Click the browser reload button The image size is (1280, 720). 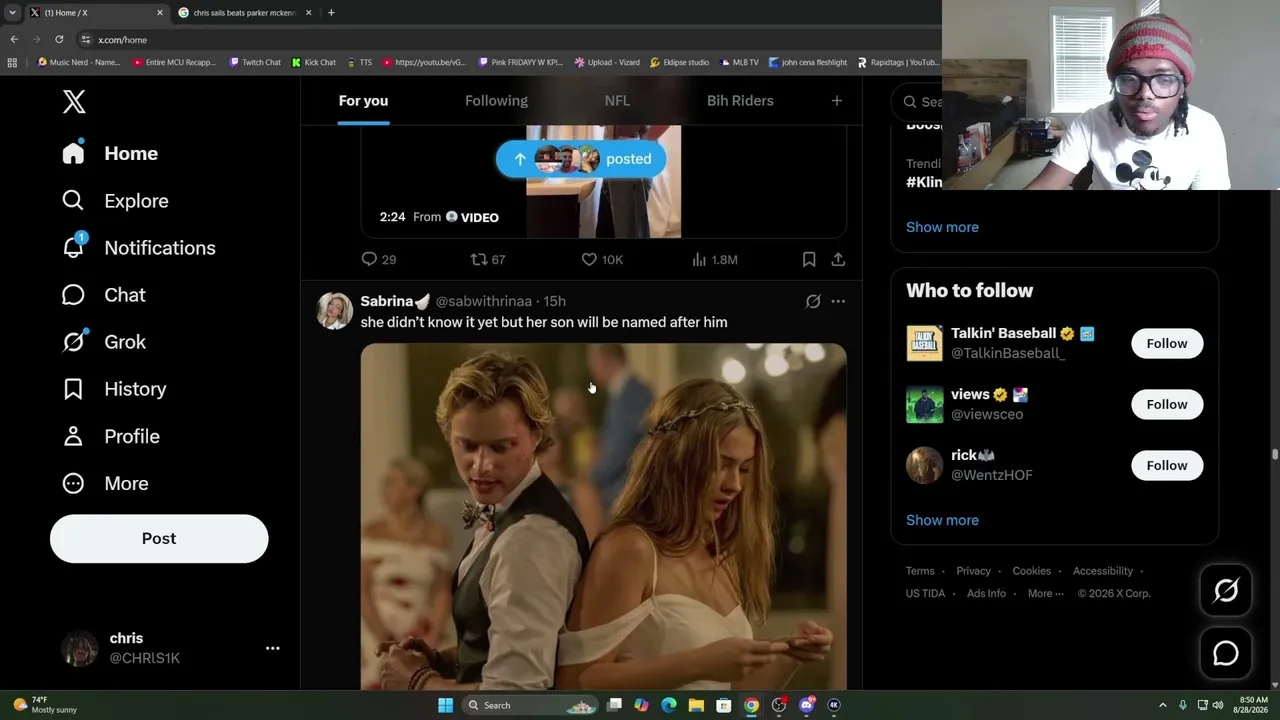coord(59,39)
